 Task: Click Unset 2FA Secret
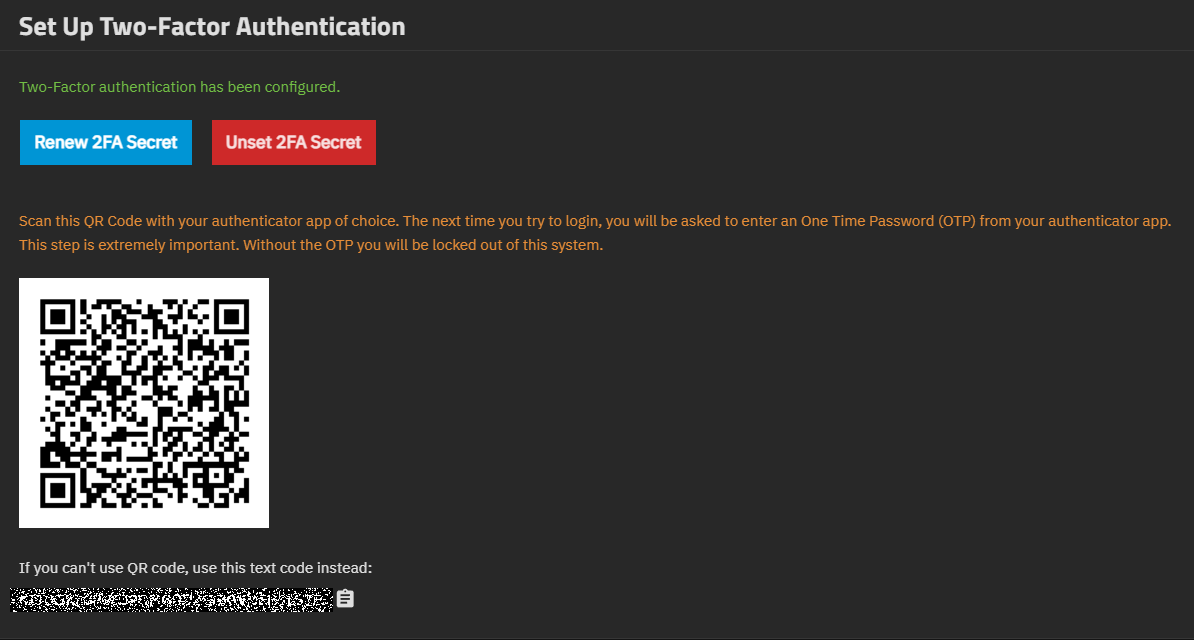tap(293, 142)
